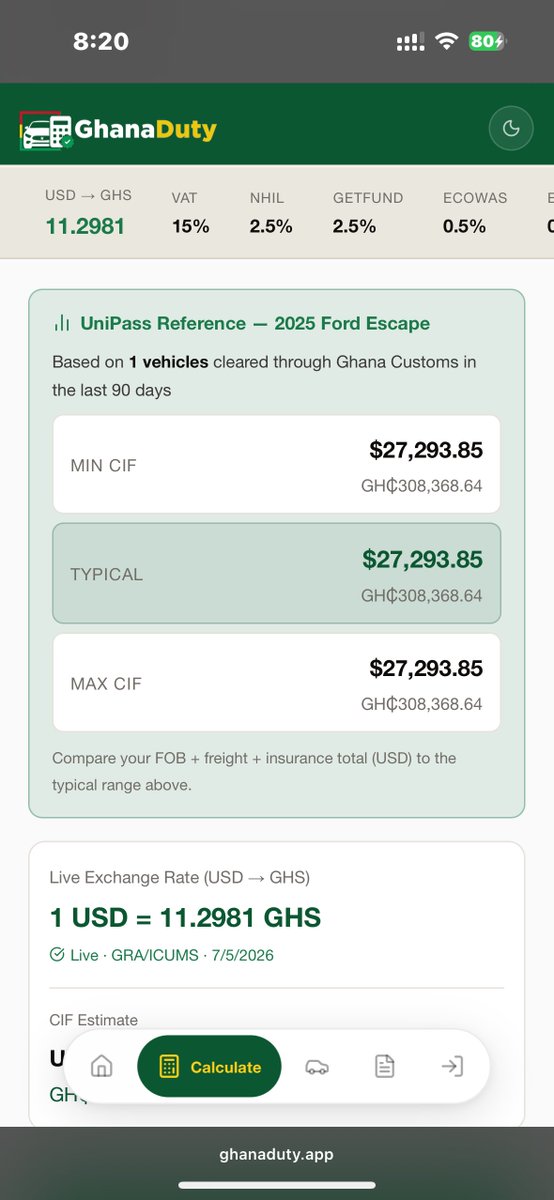Open the document icon in the bottom nav
Image resolution: width=554 pixels, height=1200 pixels.
click(x=384, y=1067)
